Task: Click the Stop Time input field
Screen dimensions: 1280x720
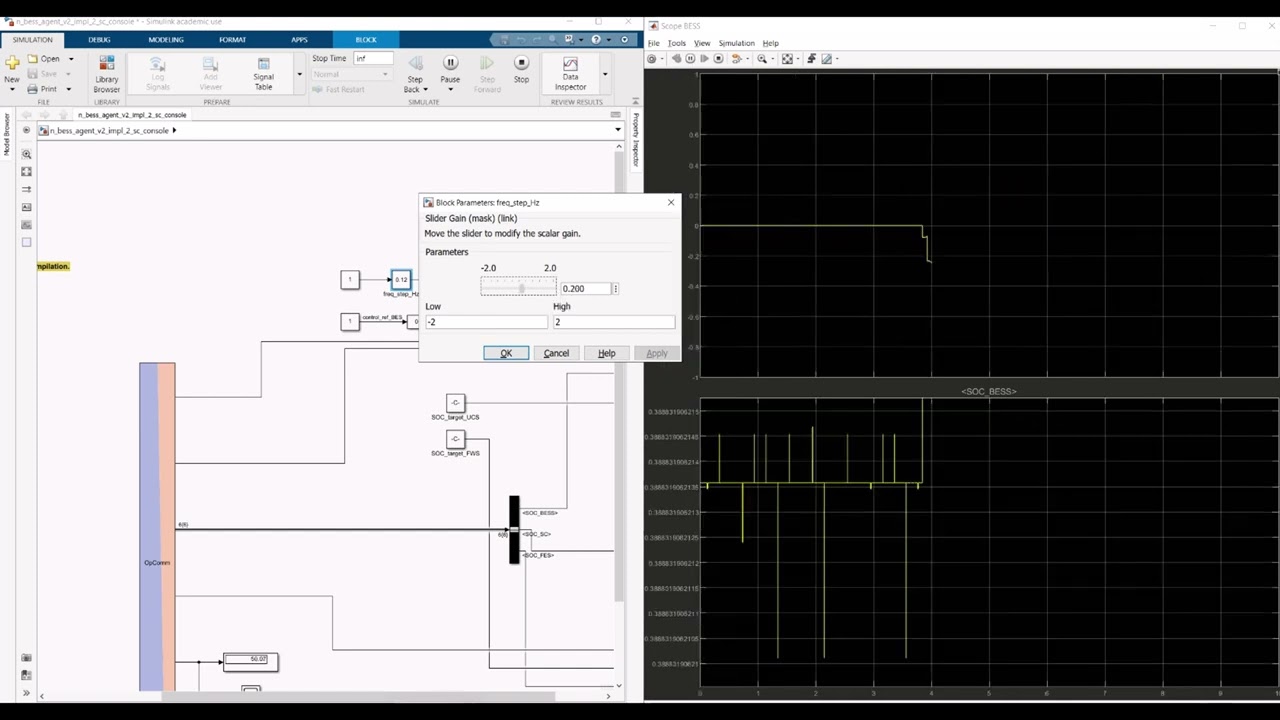Action: coord(372,58)
